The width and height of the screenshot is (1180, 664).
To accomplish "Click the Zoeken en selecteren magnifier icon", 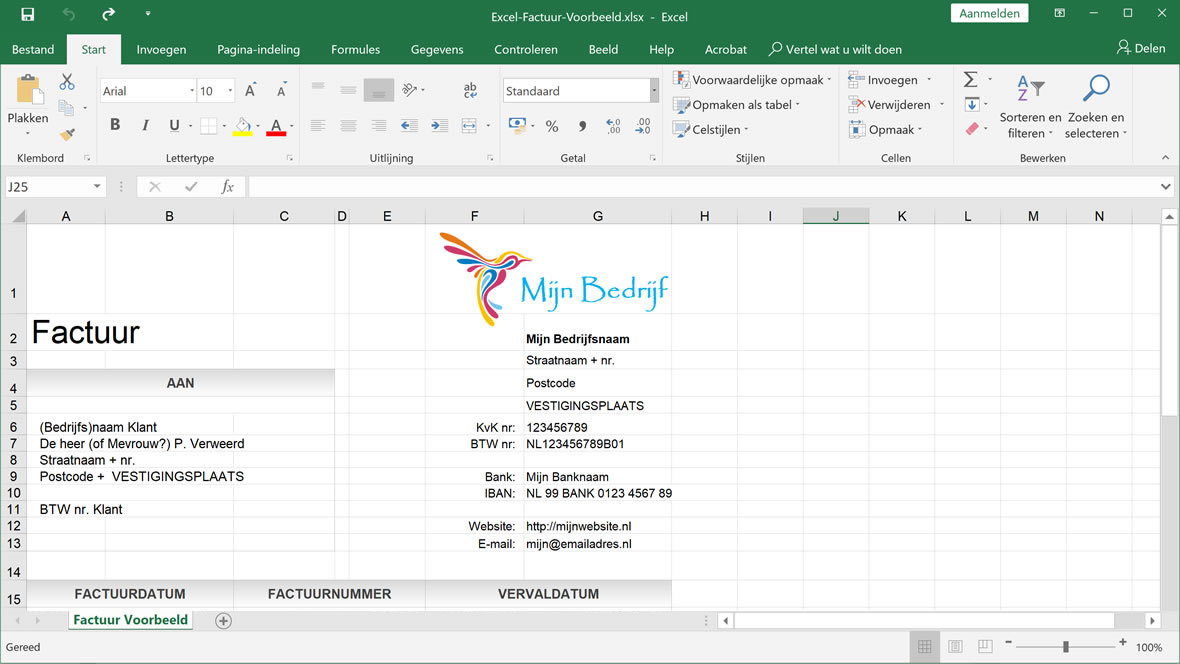I will (1096, 88).
